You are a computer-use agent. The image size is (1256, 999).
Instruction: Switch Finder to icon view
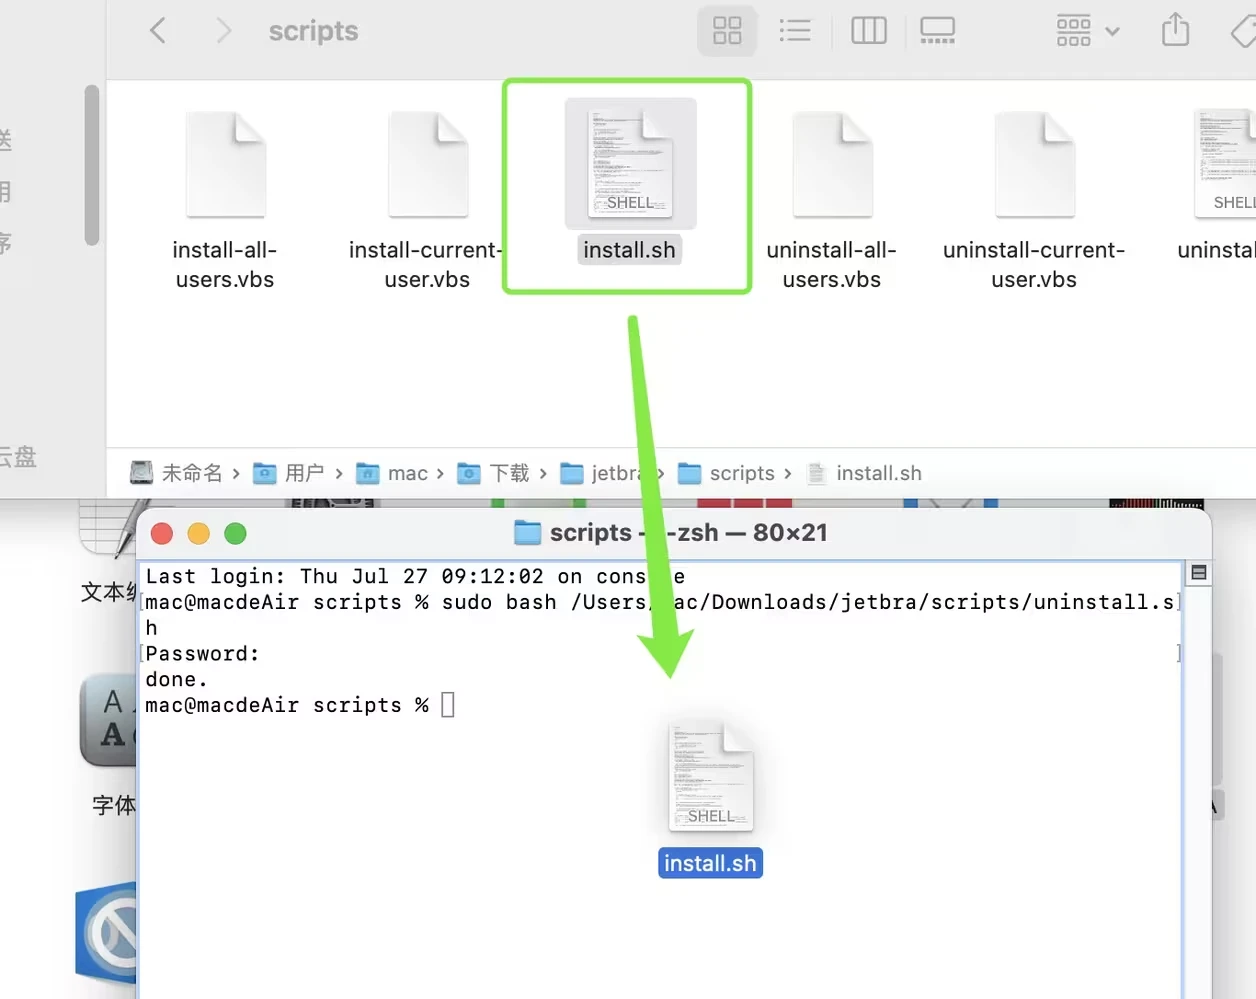tap(727, 31)
